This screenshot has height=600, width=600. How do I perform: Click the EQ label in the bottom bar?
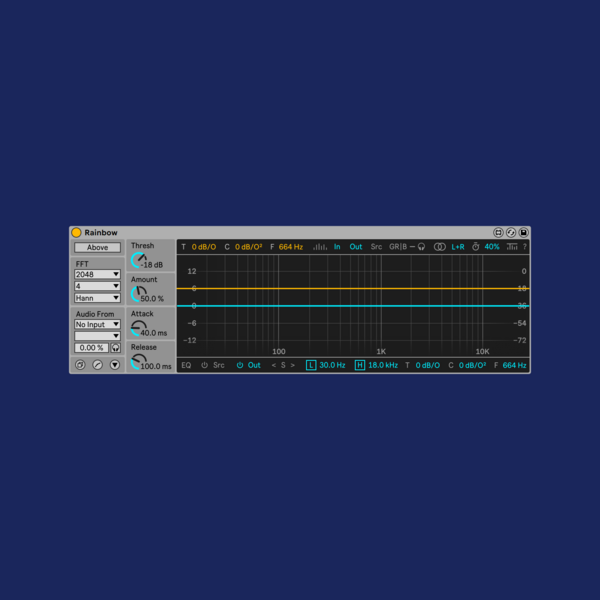(x=186, y=365)
